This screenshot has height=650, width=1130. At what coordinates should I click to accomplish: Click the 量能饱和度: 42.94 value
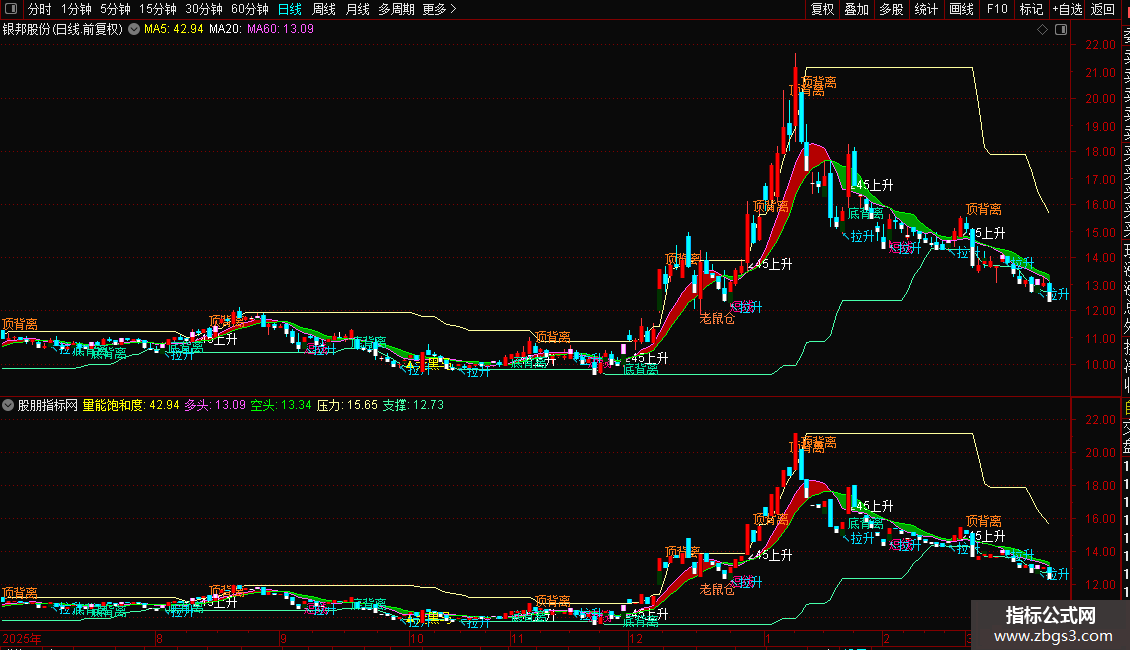click(x=130, y=405)
